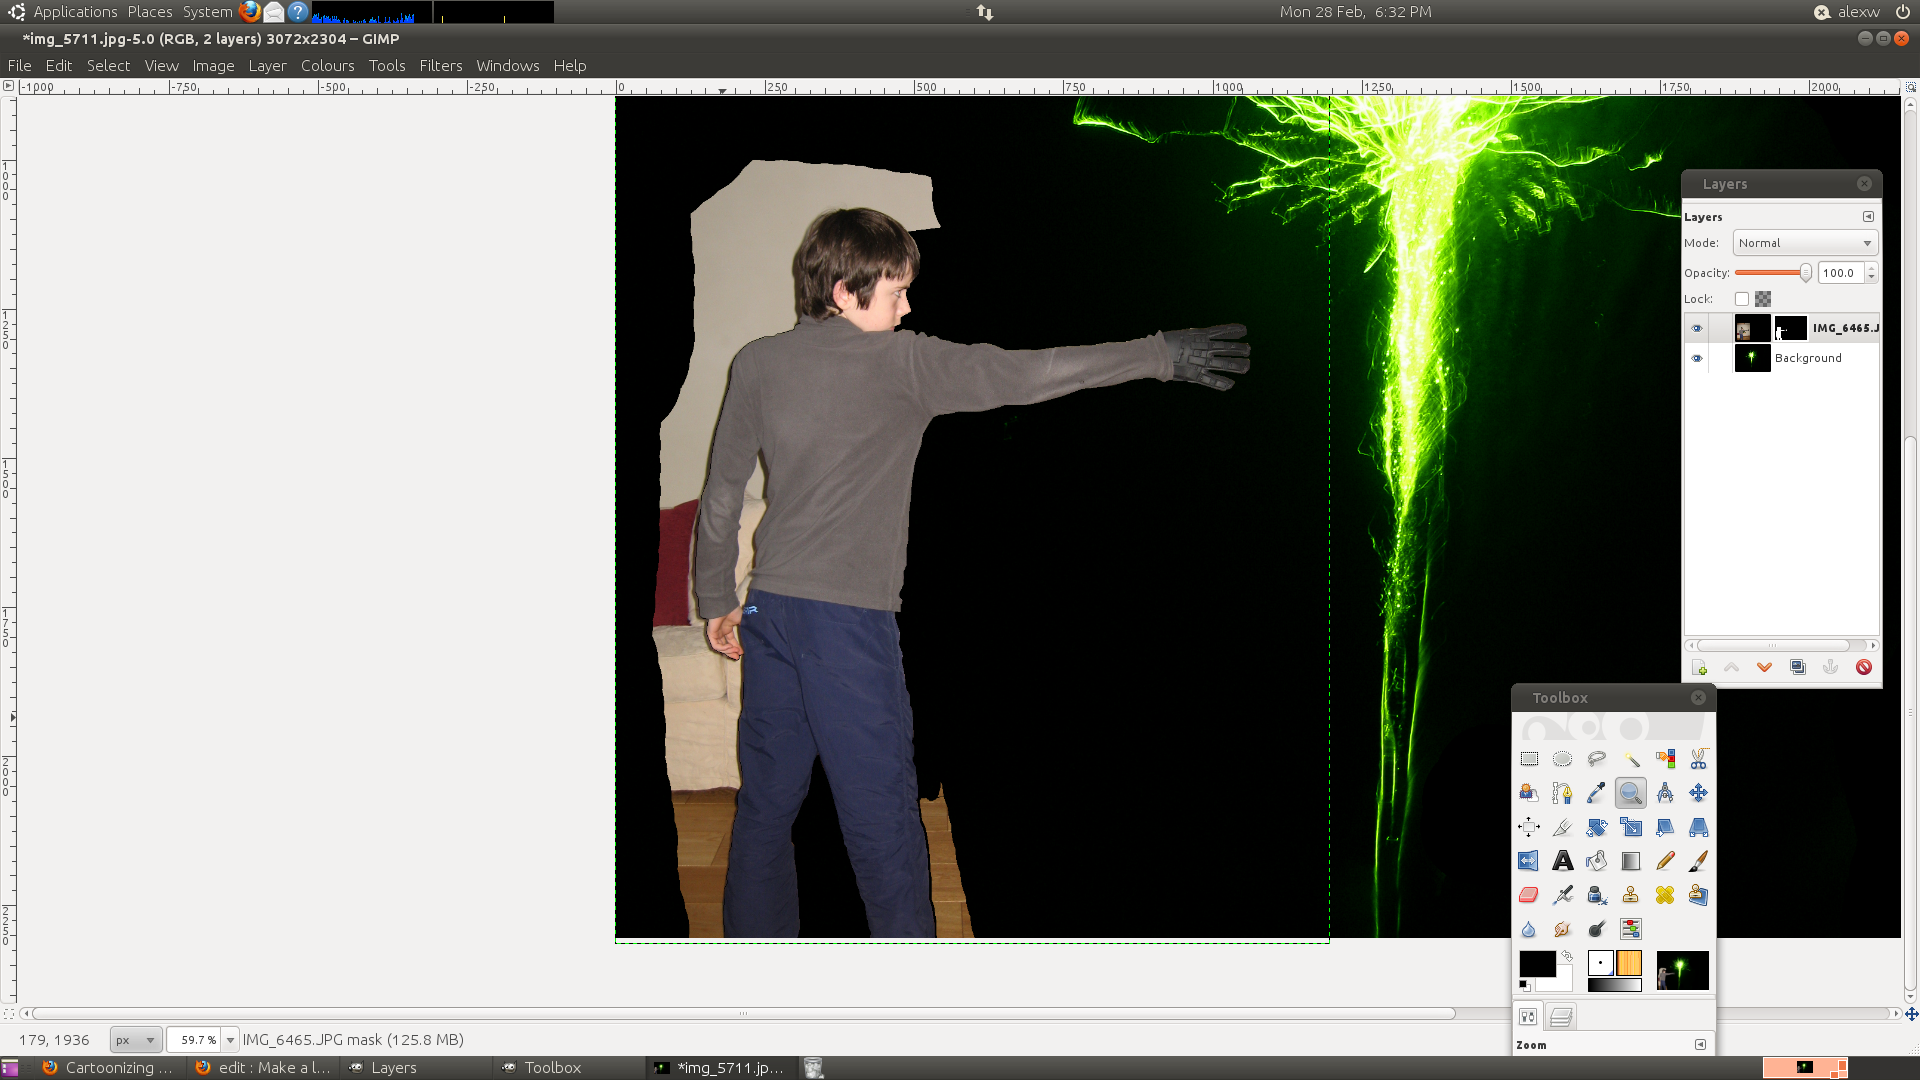1920x1080 pixels.
Task: Click the active image thumbnail in Toolbox
Action: pyautogui.click(x=1683, y=970)
